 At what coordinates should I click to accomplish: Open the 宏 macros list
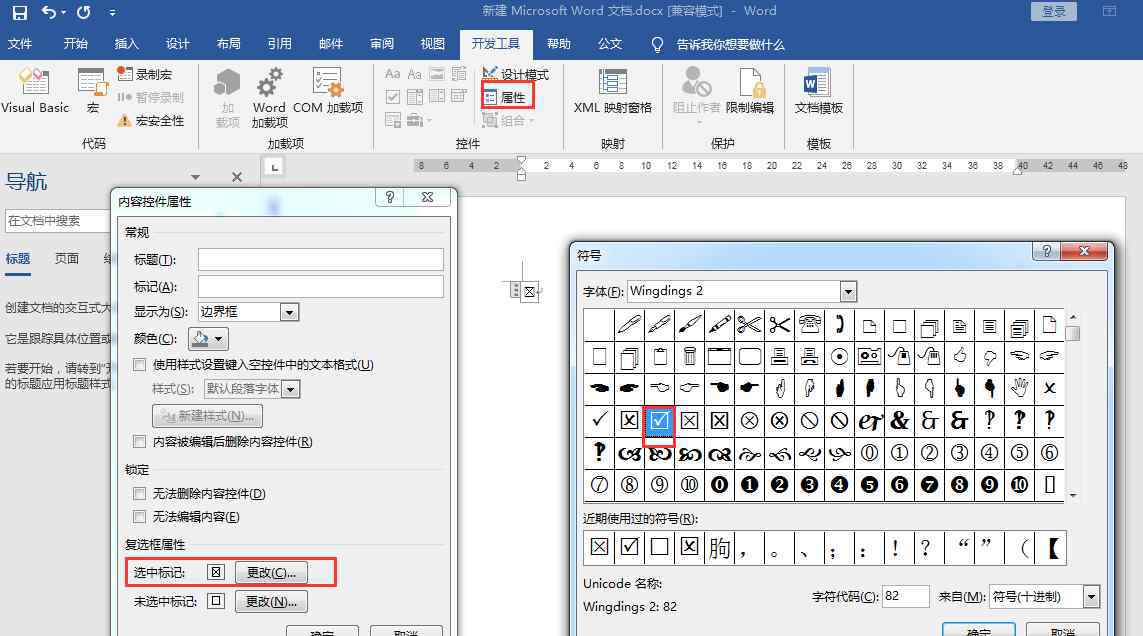(x=92, y=90)
